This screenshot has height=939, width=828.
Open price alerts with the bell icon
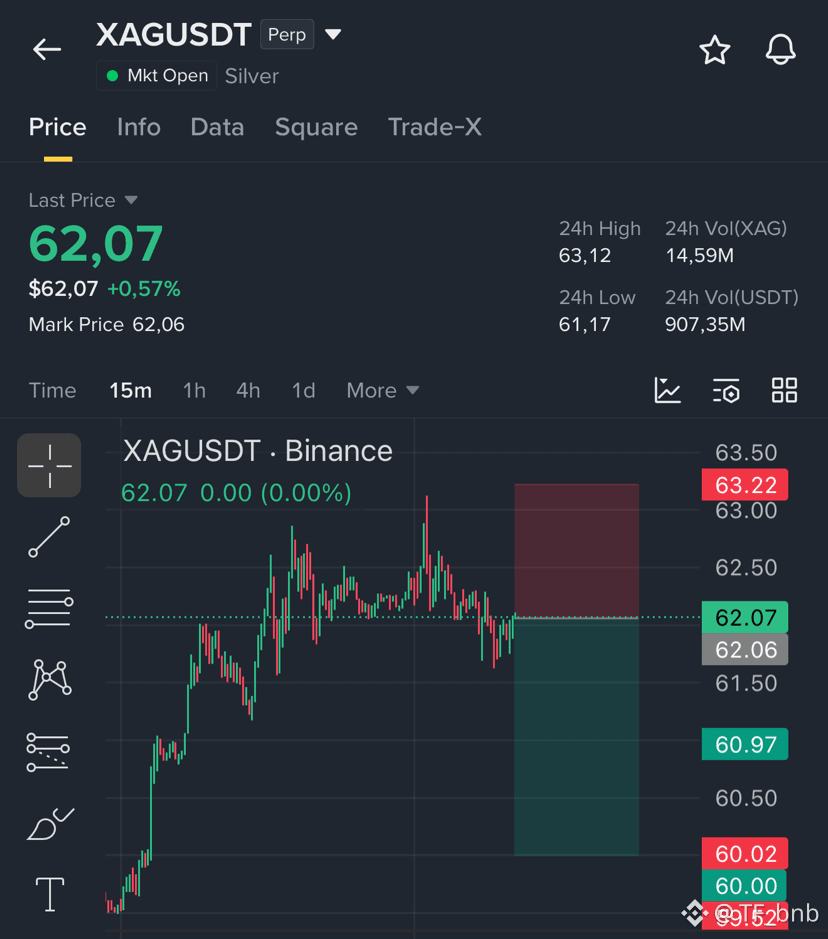point(781,50)
